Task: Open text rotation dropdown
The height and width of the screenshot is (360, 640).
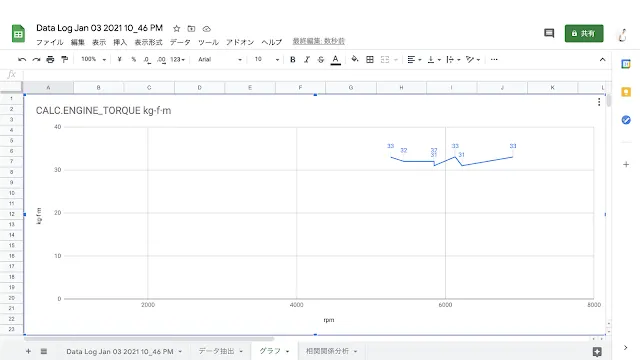Action: (473, 60)
